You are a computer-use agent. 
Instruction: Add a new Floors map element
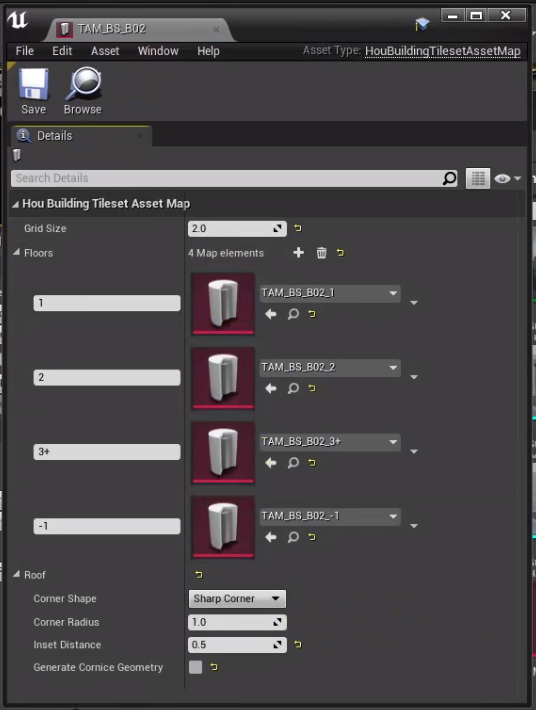(298, 253)
